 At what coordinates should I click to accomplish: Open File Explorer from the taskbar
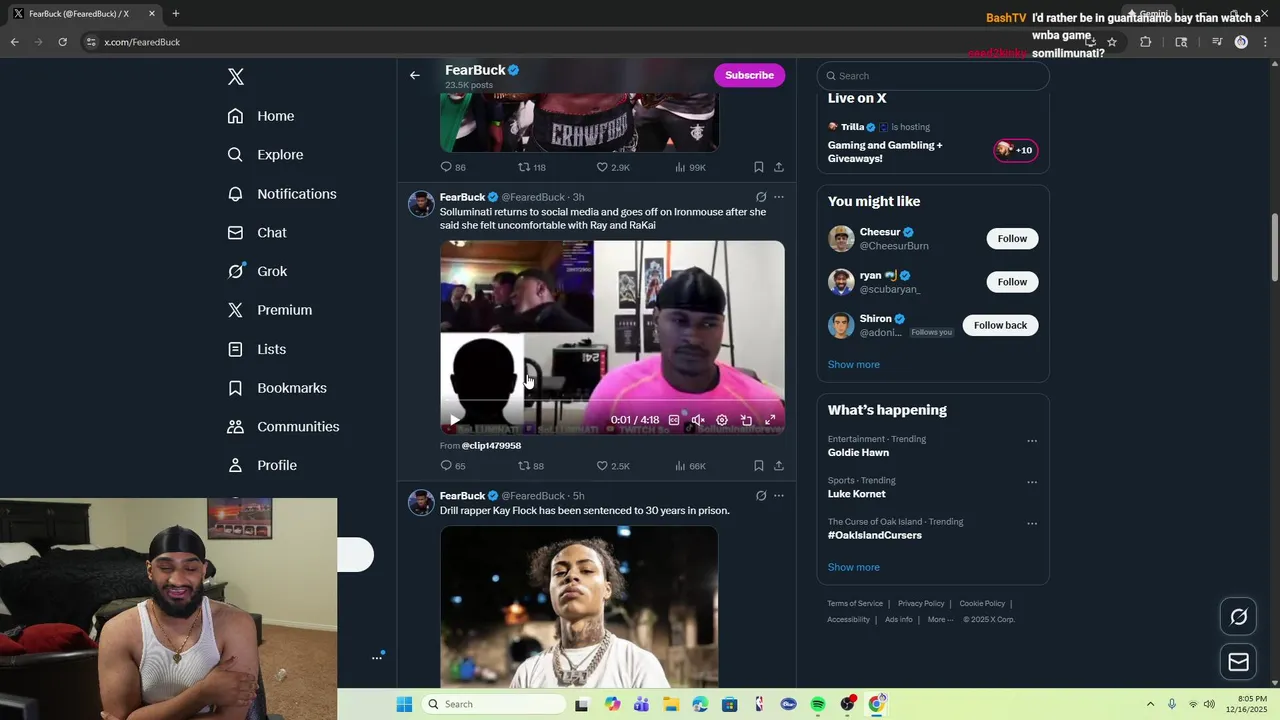(x=671, y=704)
